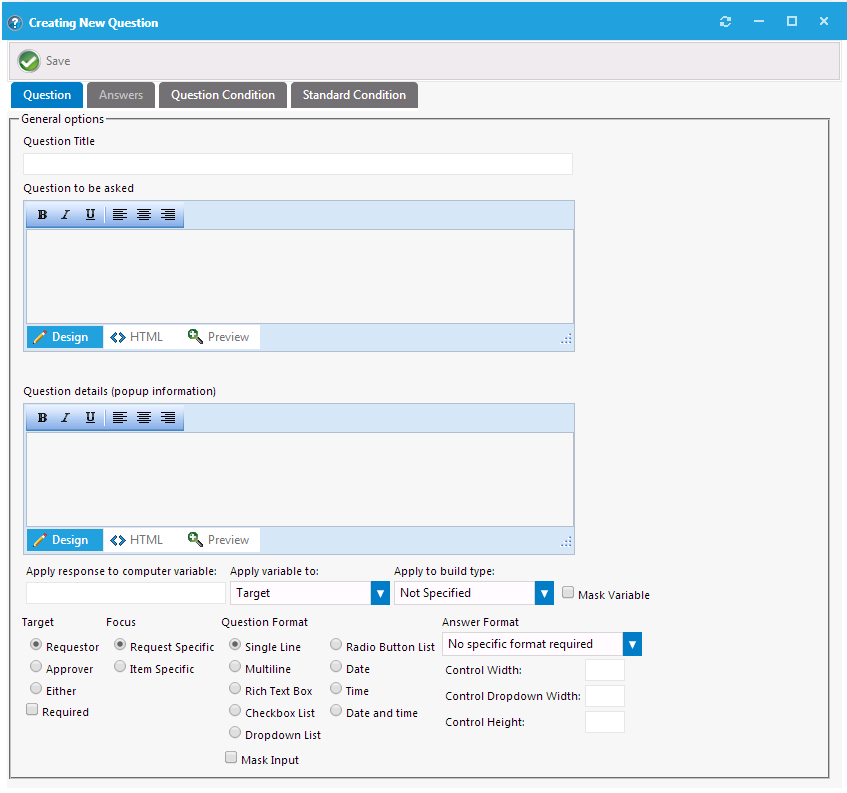Align text center in Question to be asked editor
The width and height of the screenshot is (847, 793).
144,215
